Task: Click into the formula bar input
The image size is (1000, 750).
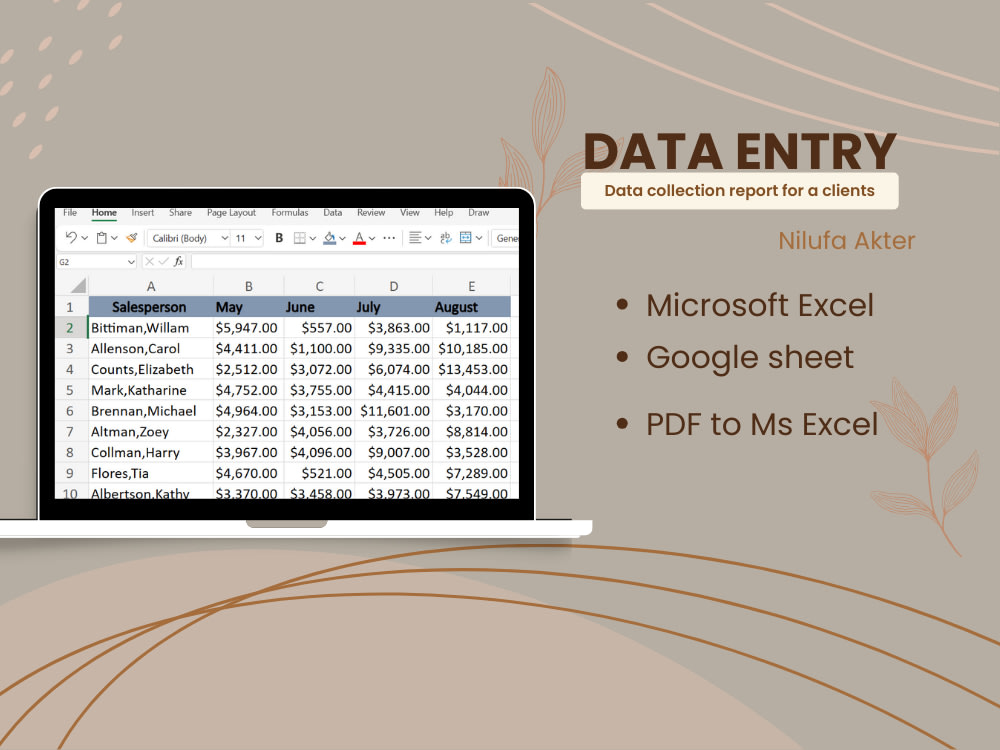Action: tap(355, 261)
